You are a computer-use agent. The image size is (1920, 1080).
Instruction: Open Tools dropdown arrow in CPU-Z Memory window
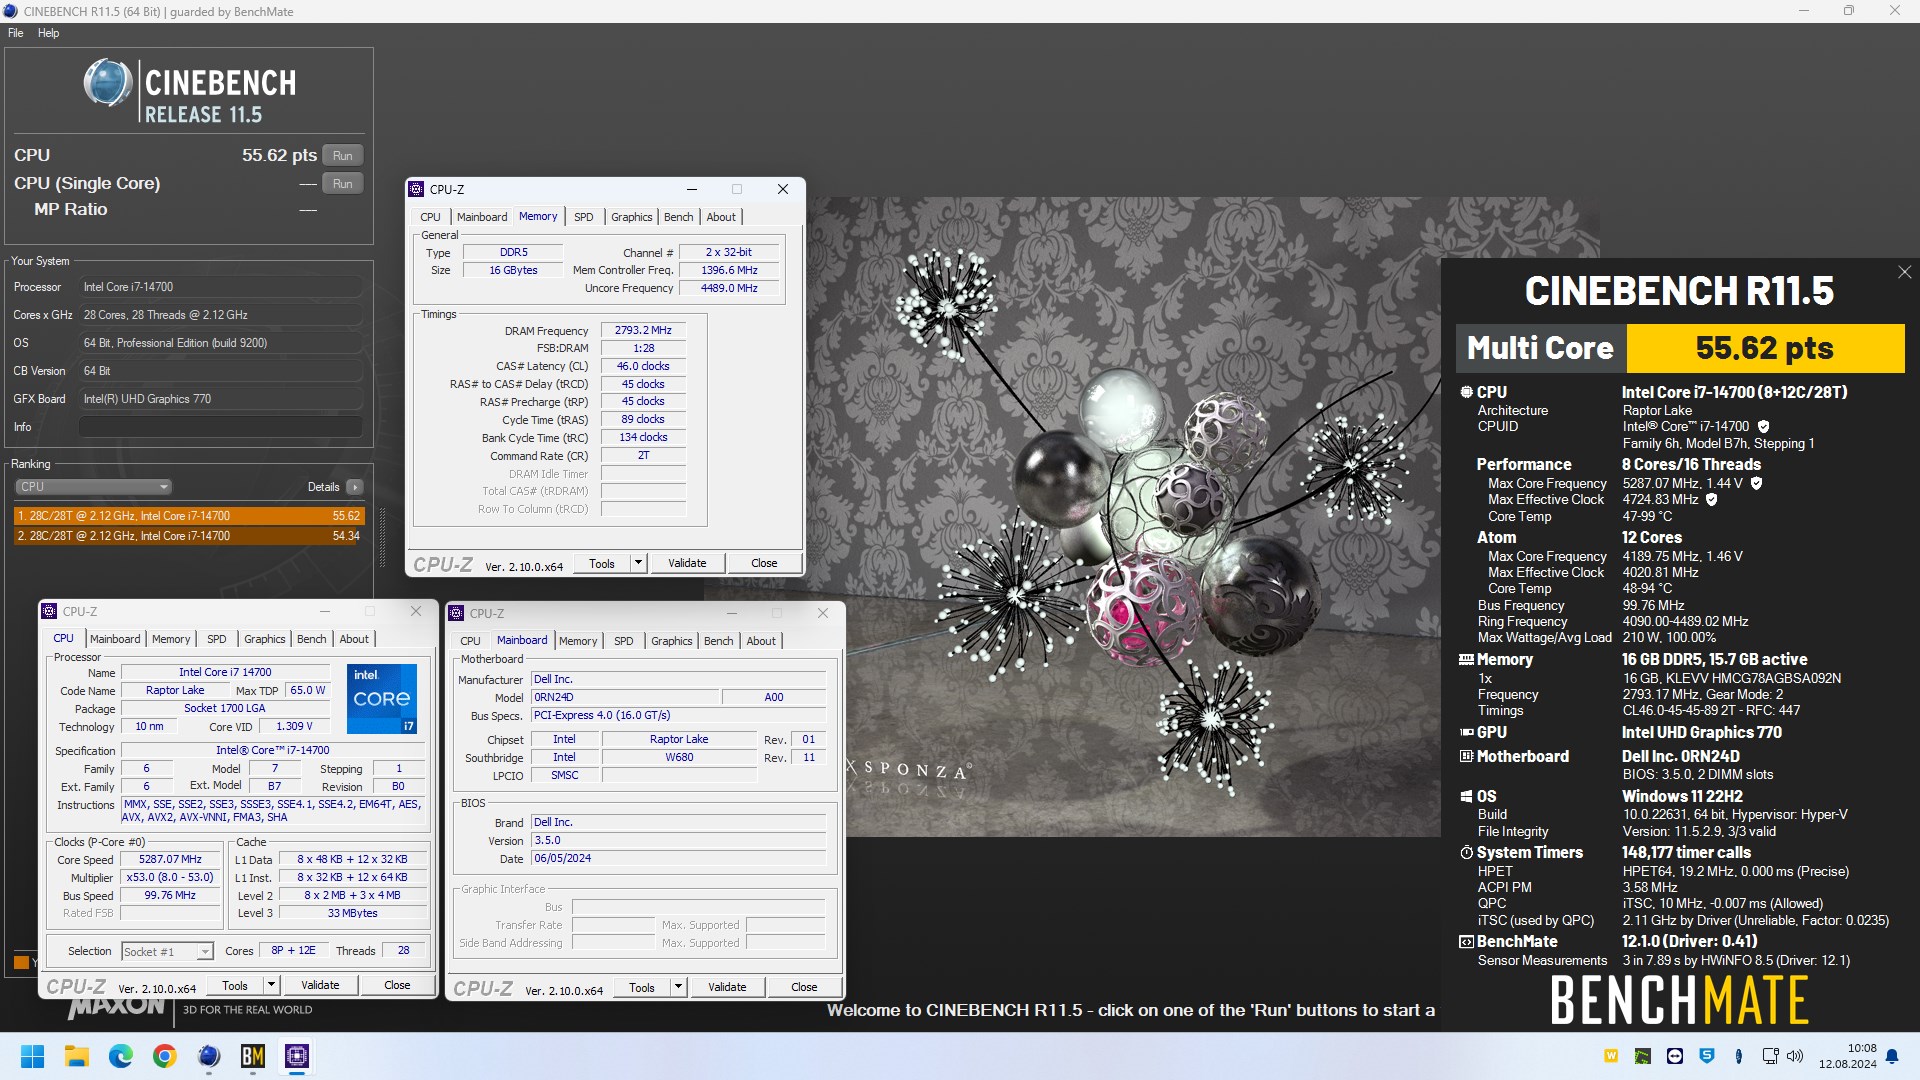[638, 563]
